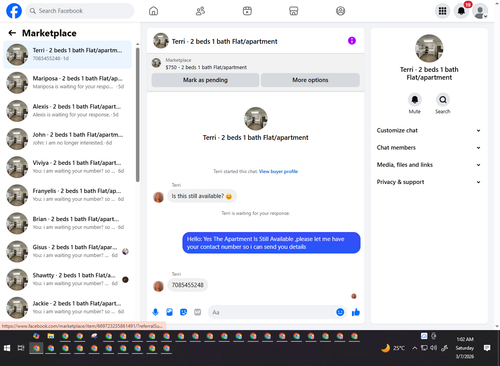Open View buyer profile link
The width and height of the screenshot is (500, 366).
click(x=278, y=171)
